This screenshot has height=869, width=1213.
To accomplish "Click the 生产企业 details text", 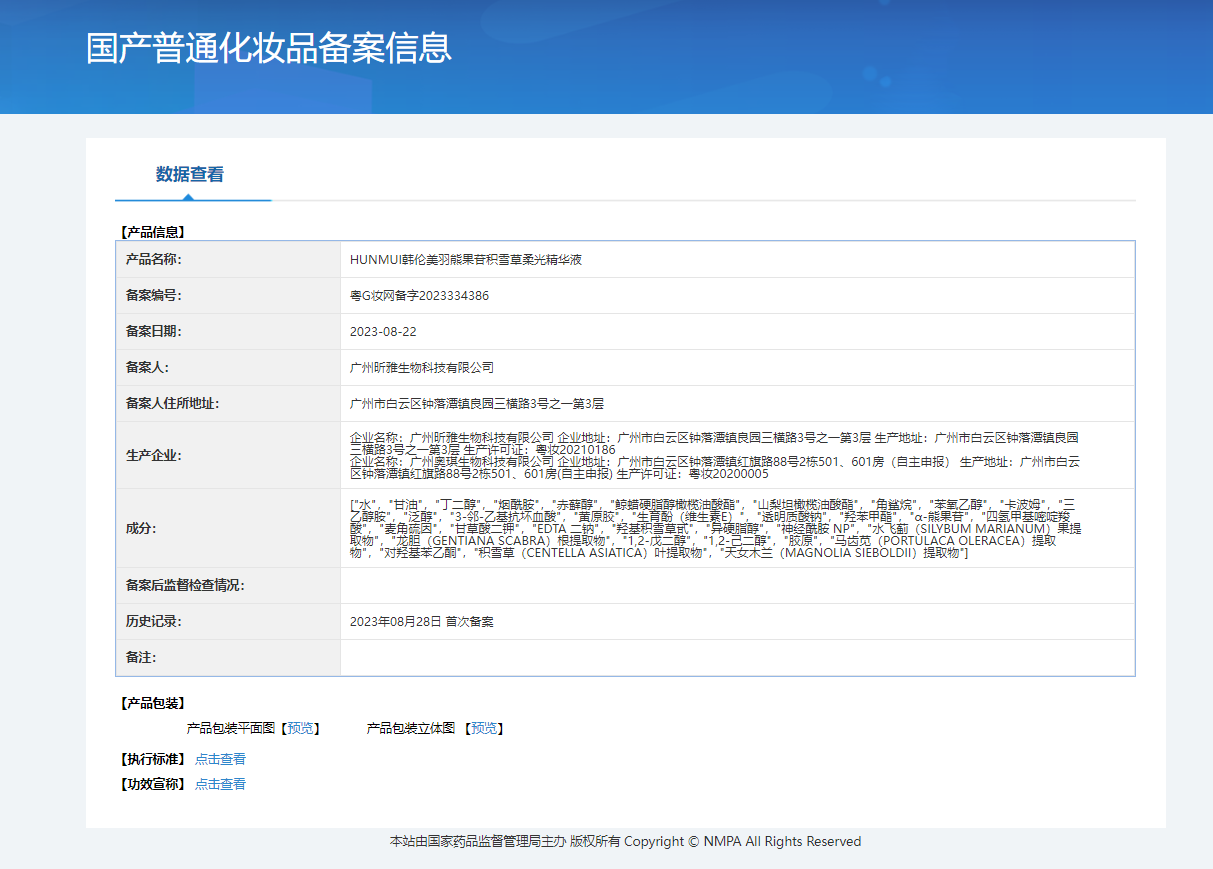I will click(715, 455).
